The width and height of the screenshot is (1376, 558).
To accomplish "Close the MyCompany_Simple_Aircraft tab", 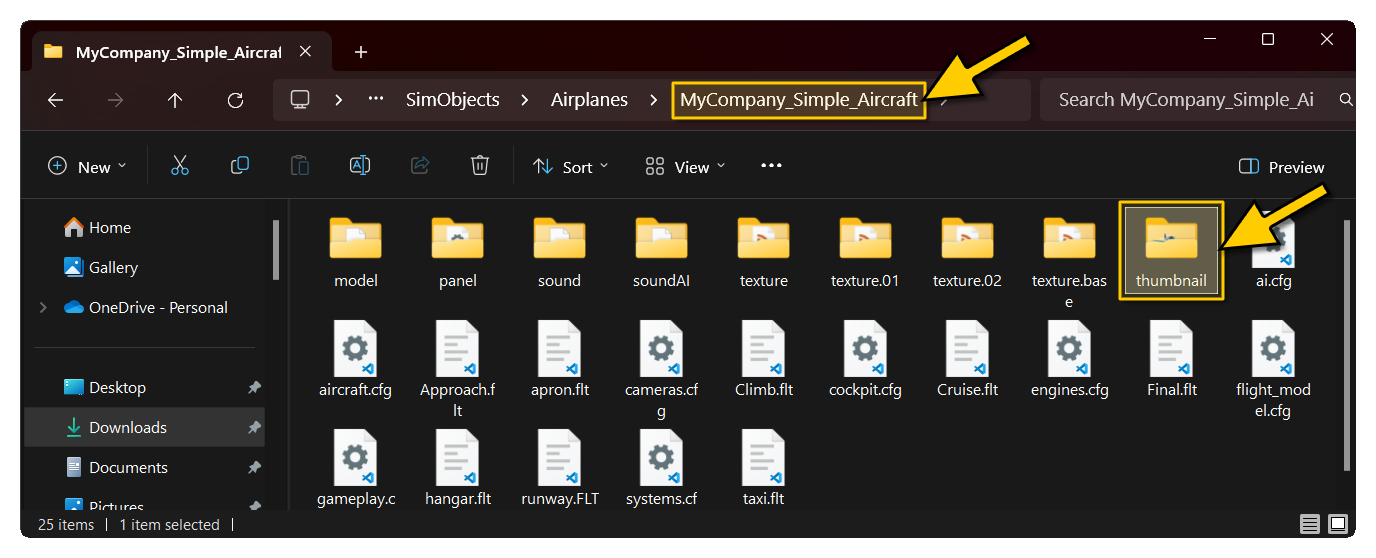I will [305, 51].
